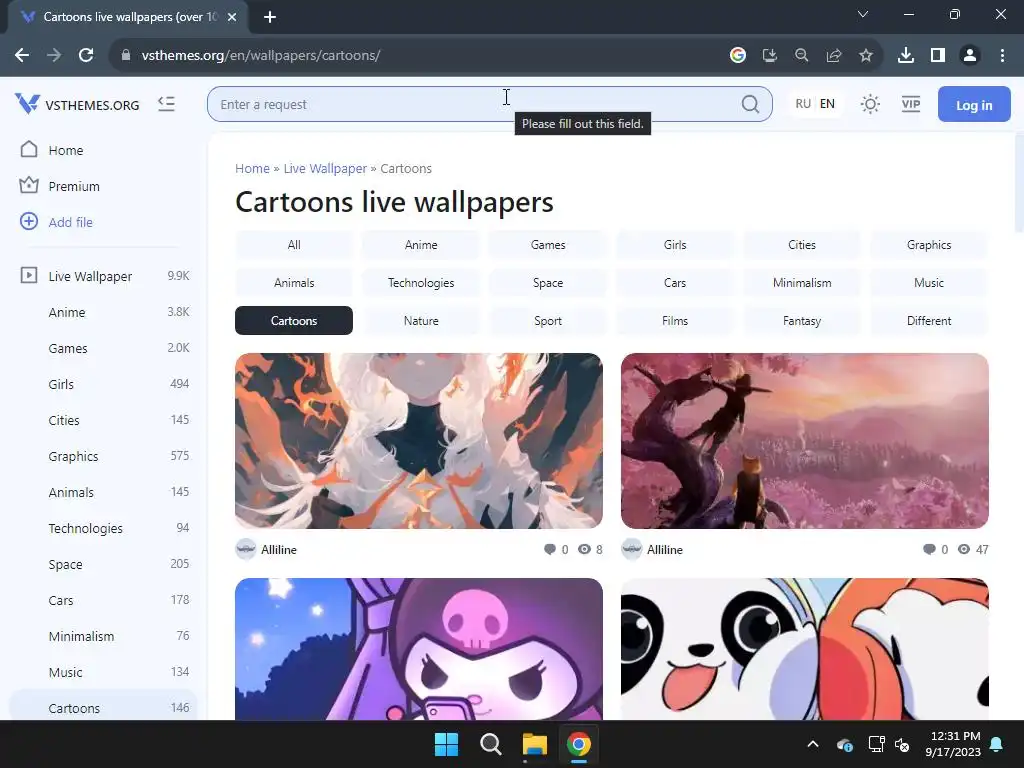Open the panda cartoon wallpaper

click(x=805, y=649)
